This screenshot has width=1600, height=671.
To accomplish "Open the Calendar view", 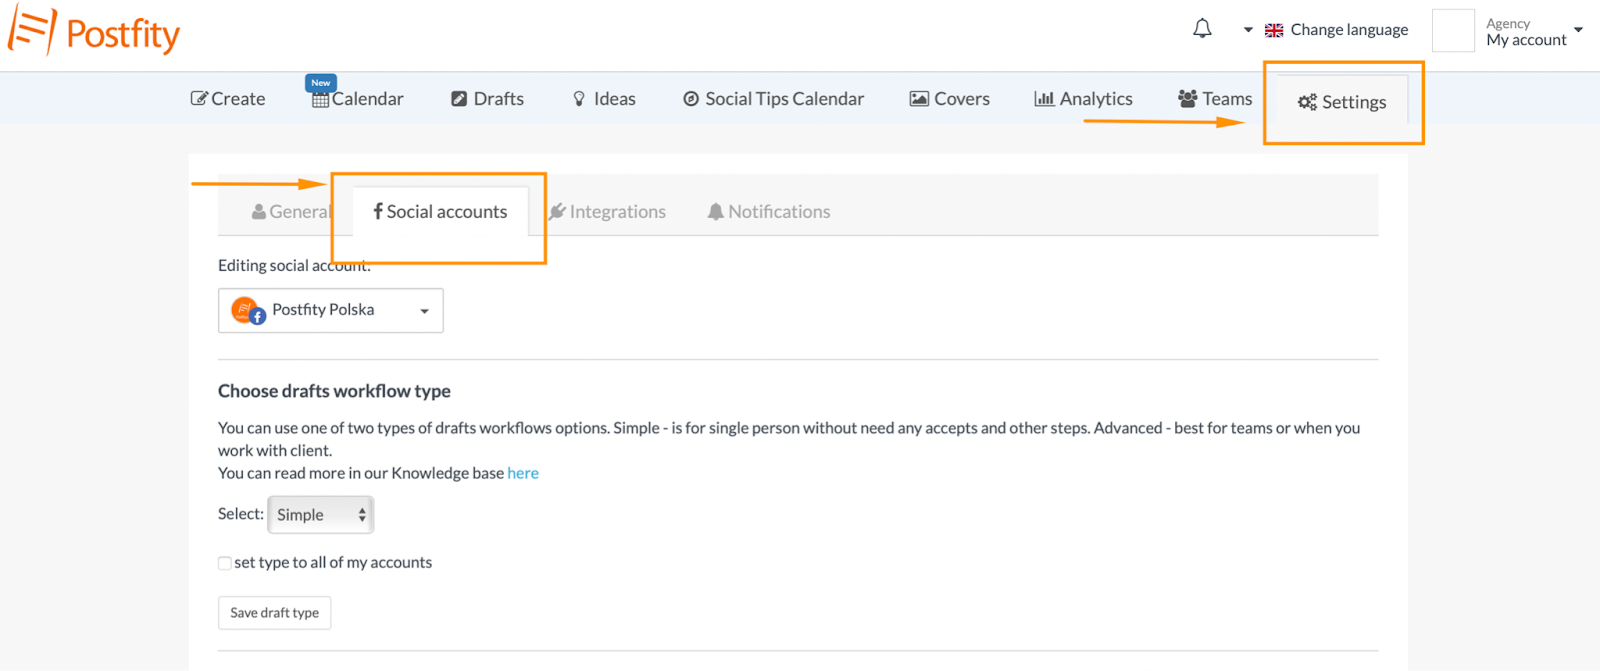I will click(358, 99).
